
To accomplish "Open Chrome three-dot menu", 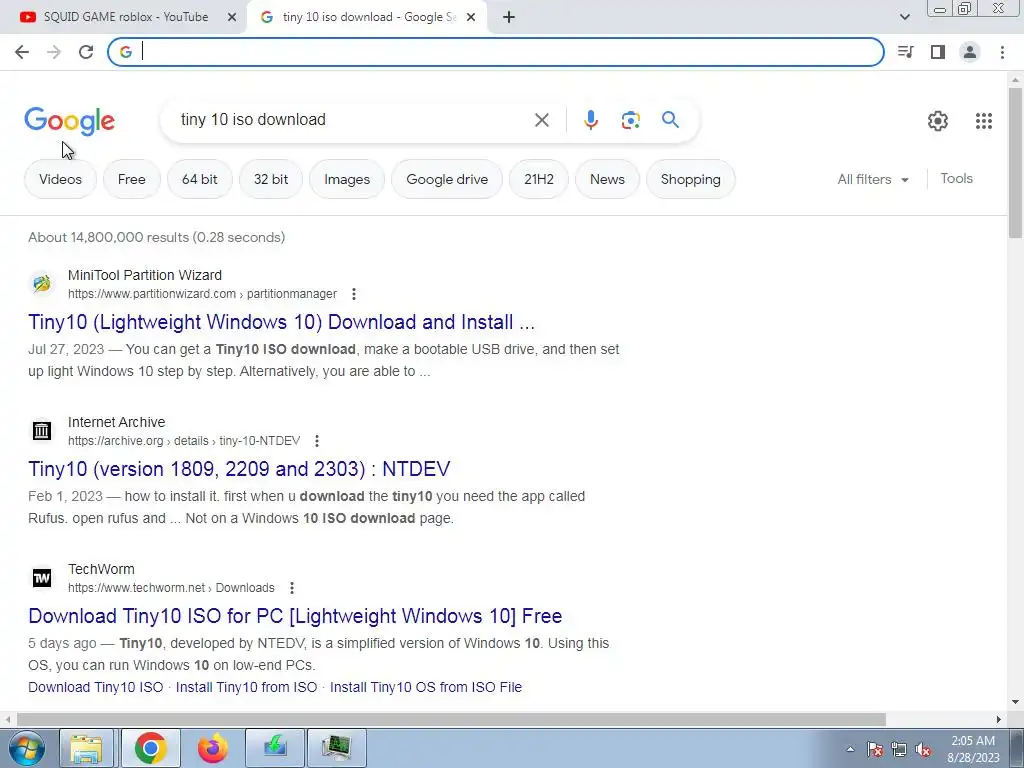I will [1002, 52].
